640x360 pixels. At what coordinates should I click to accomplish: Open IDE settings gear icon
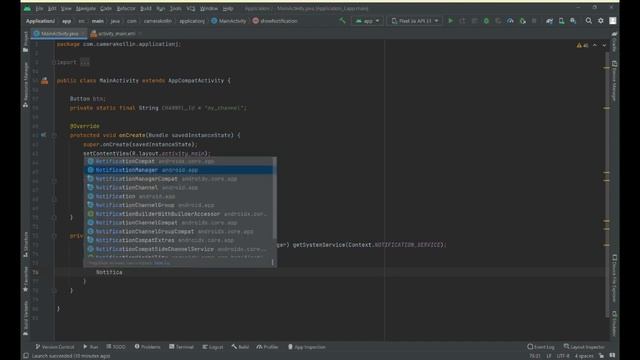(600, 20)
